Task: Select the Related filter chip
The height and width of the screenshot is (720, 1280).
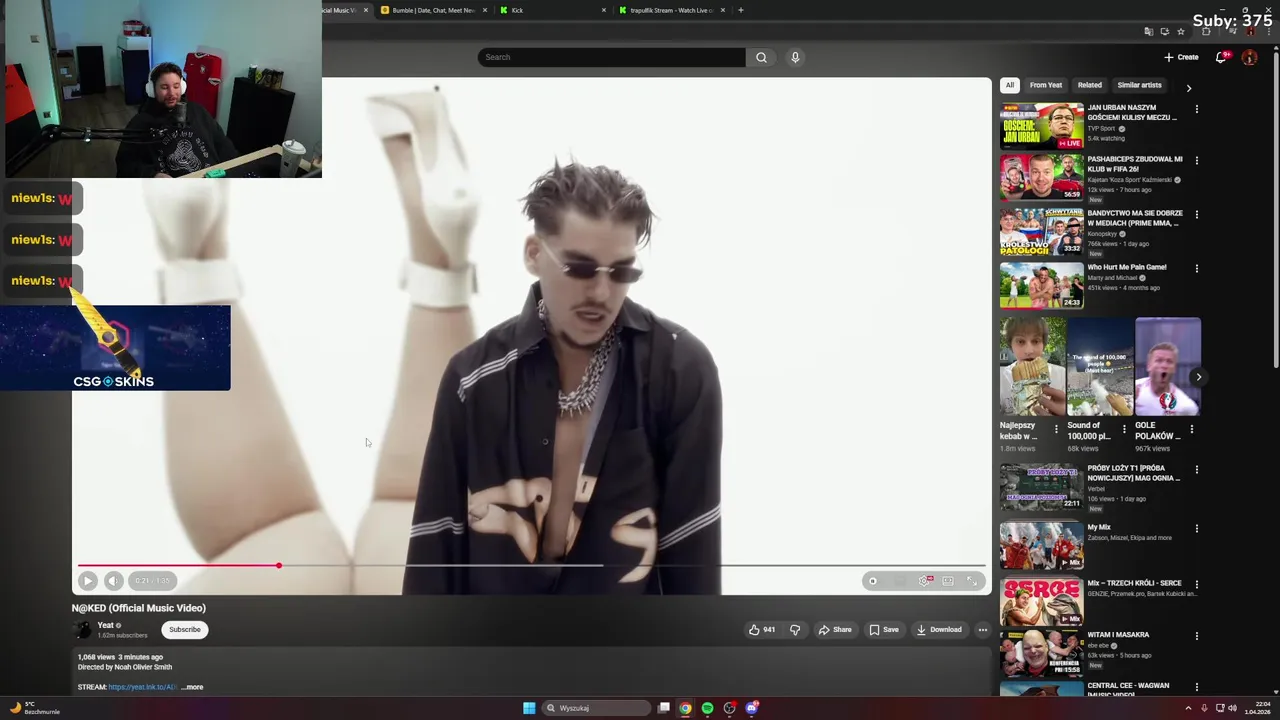Action: 1090,85
